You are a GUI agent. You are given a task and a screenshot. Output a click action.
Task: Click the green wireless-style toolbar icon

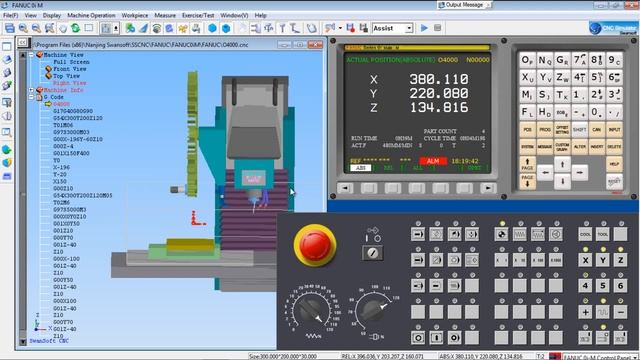coord(156,28)
